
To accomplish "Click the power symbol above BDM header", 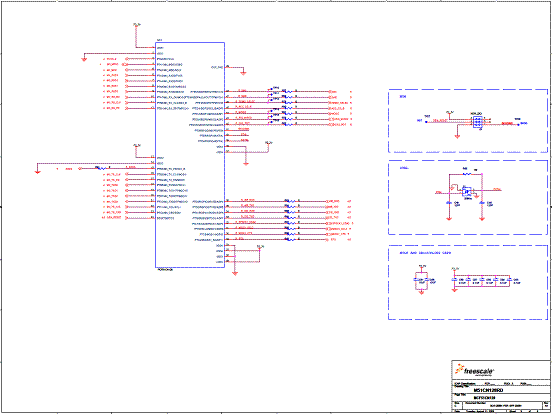I will click(x=449, y=112).
